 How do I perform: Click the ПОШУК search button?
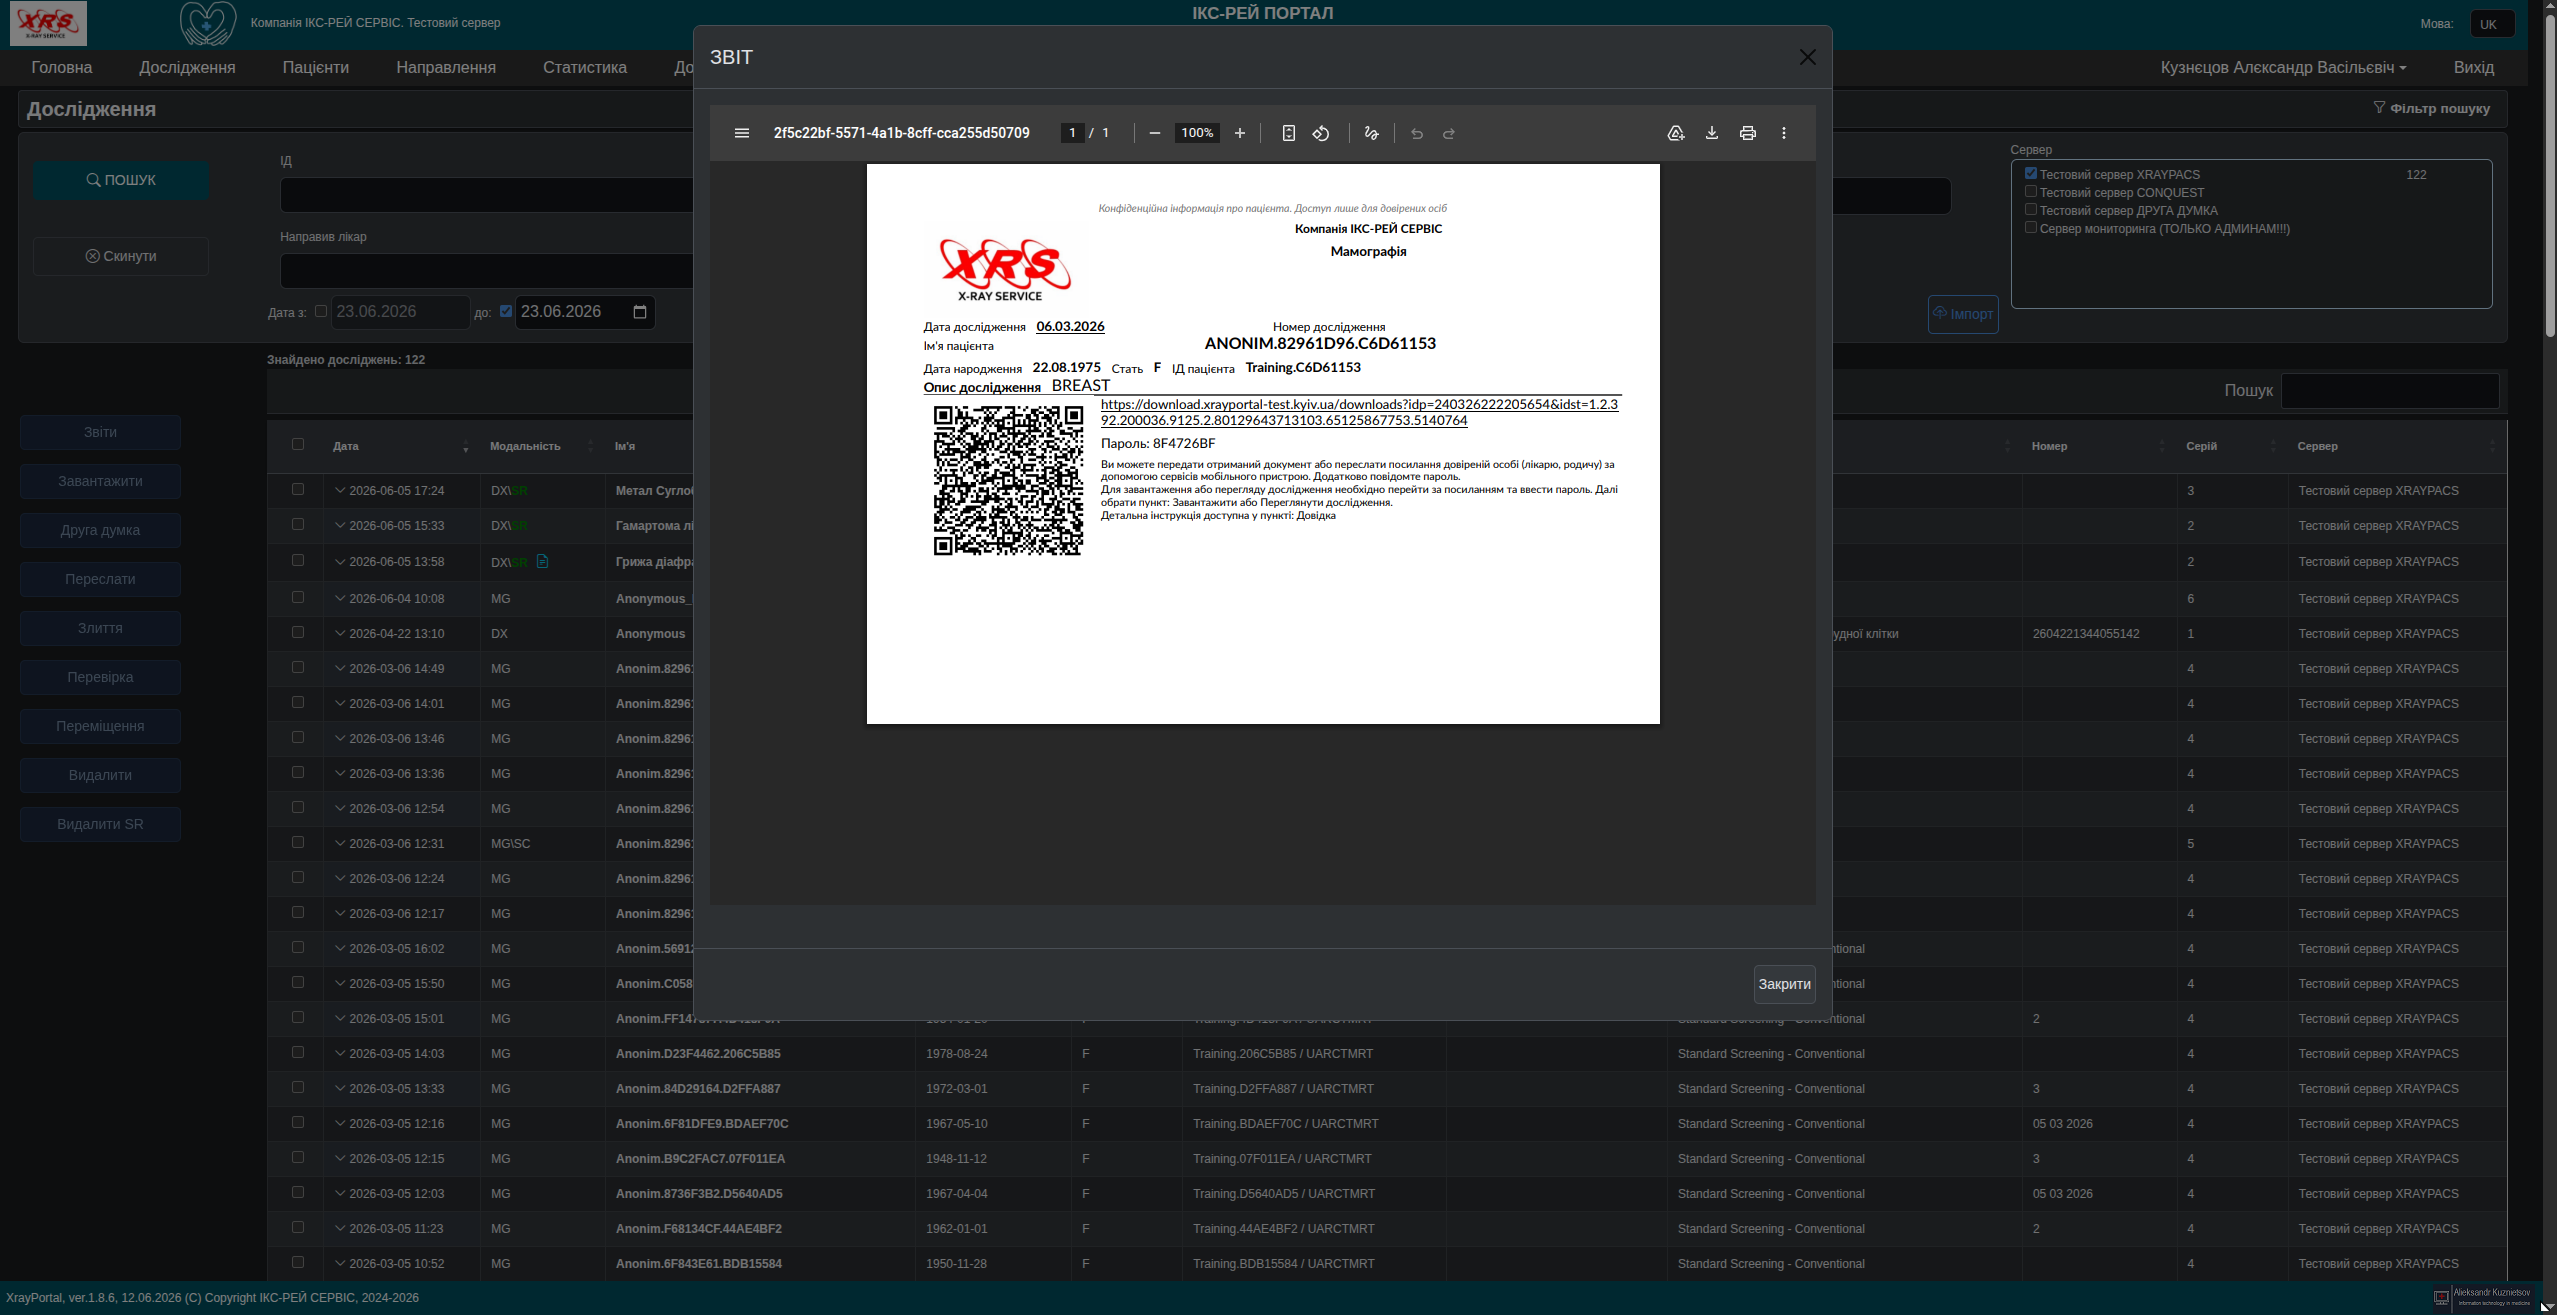[121, 180]
